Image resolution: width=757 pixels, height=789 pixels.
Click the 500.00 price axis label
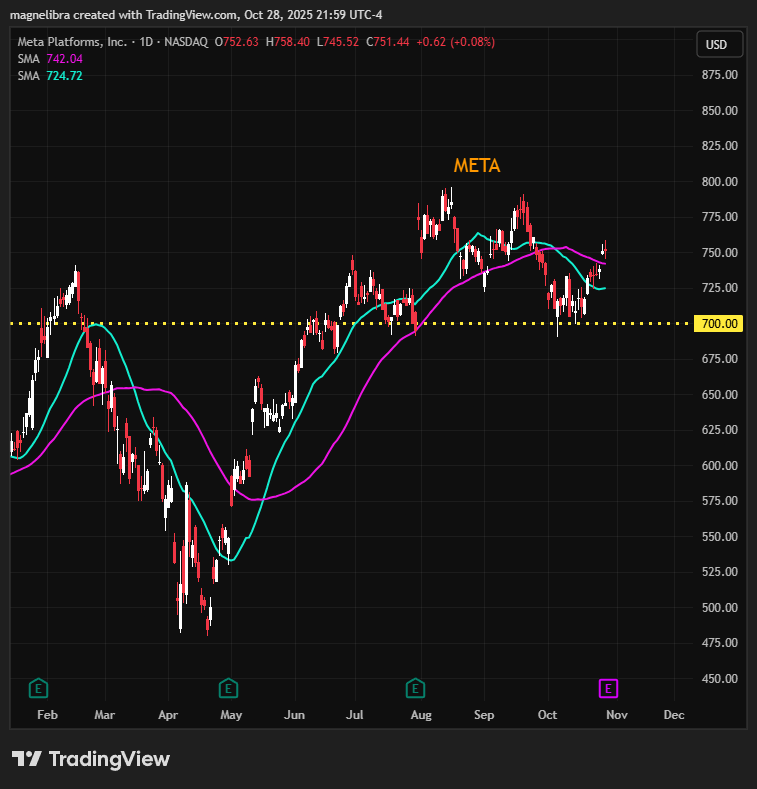720,607
